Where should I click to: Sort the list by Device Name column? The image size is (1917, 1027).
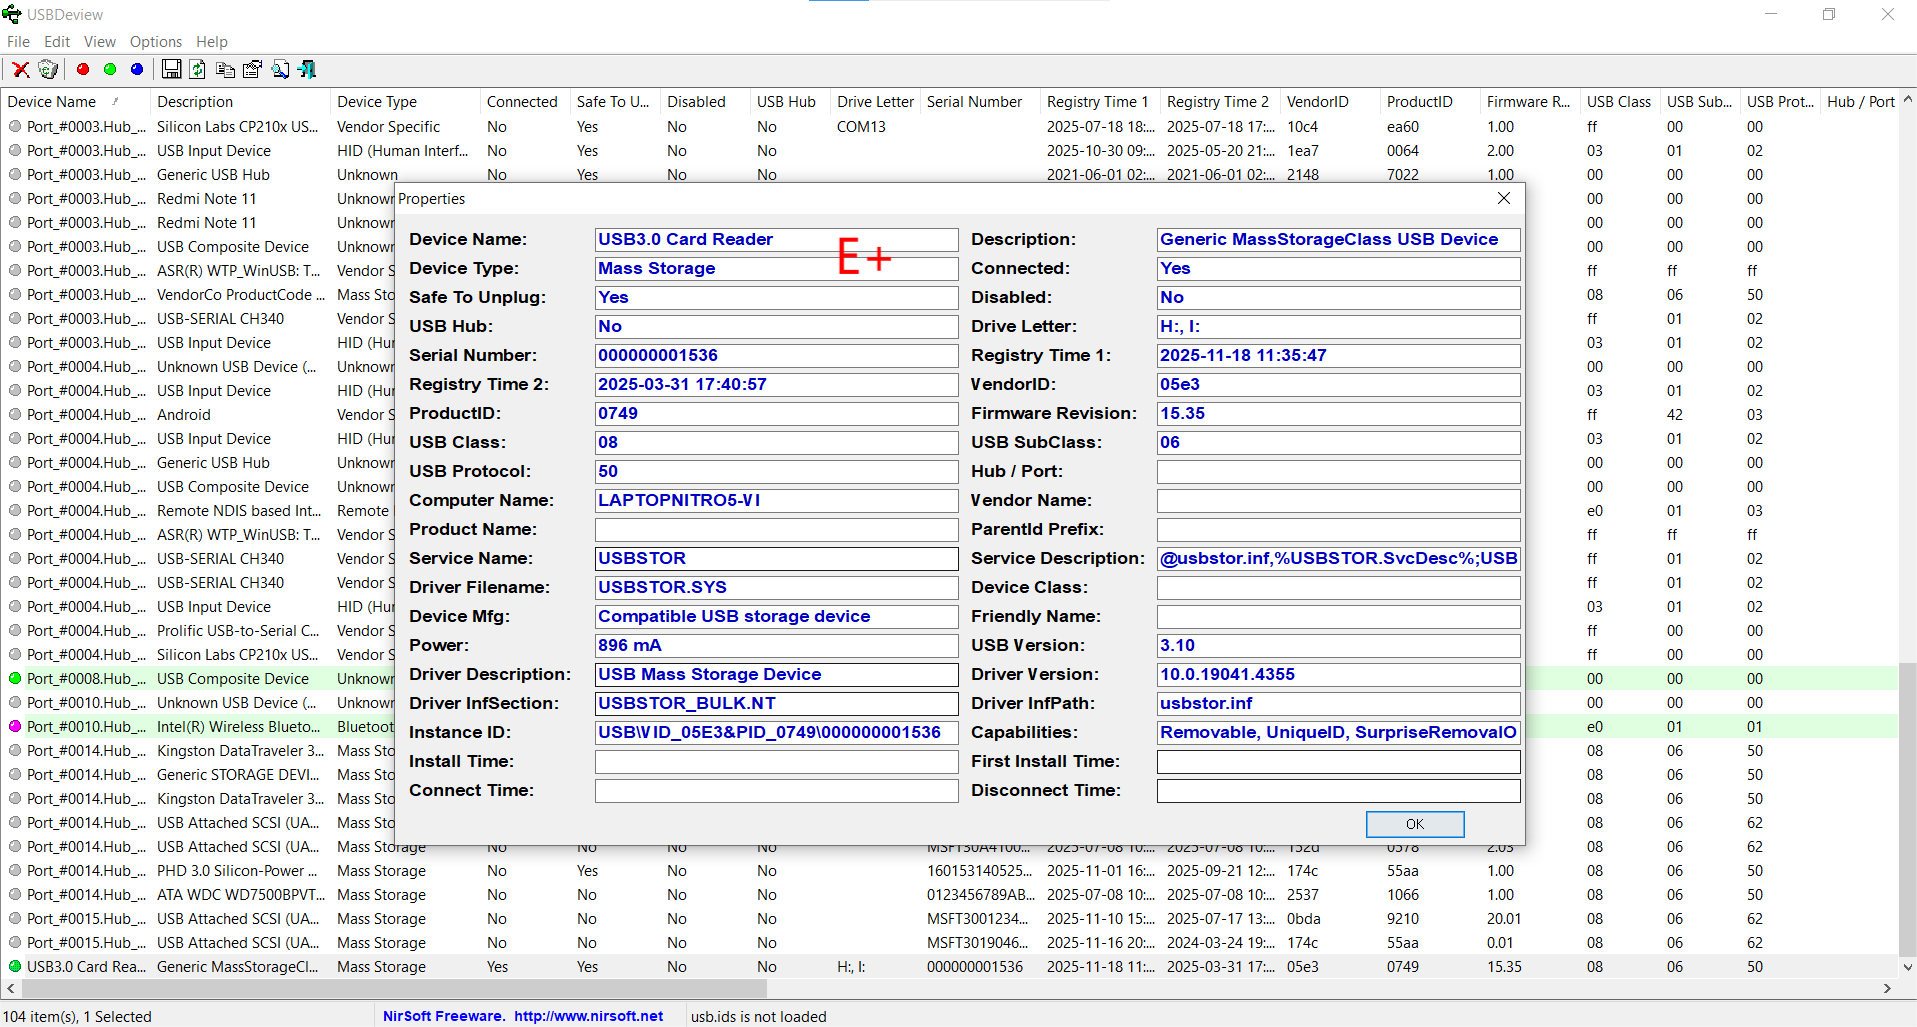[x=52, y=102]
